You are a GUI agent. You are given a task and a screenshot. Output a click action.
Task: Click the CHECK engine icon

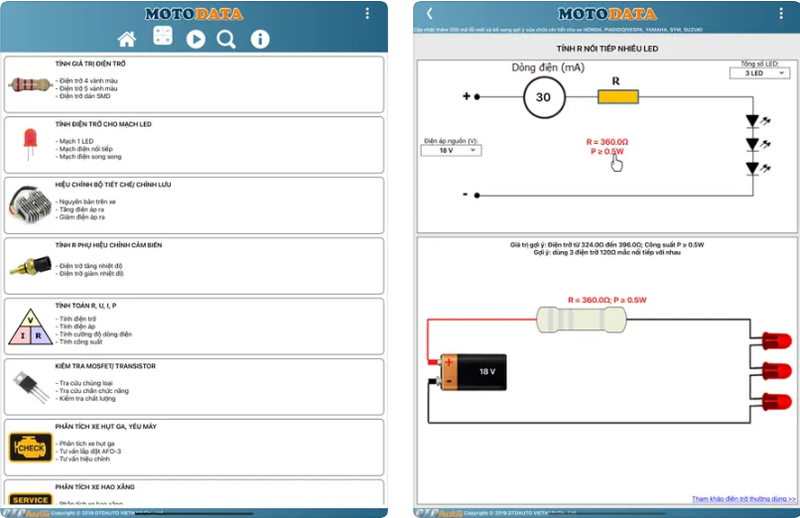click(30, 448)
